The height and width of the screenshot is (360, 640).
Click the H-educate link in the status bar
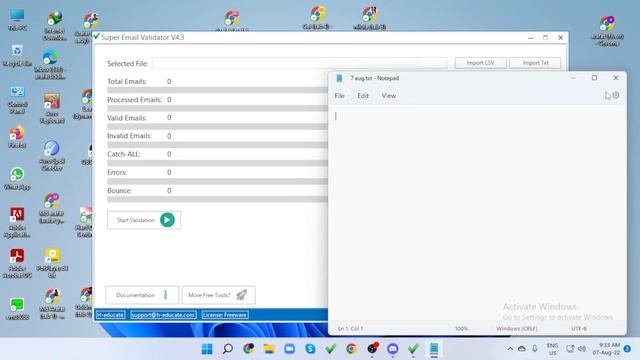[x=110, y=315]
